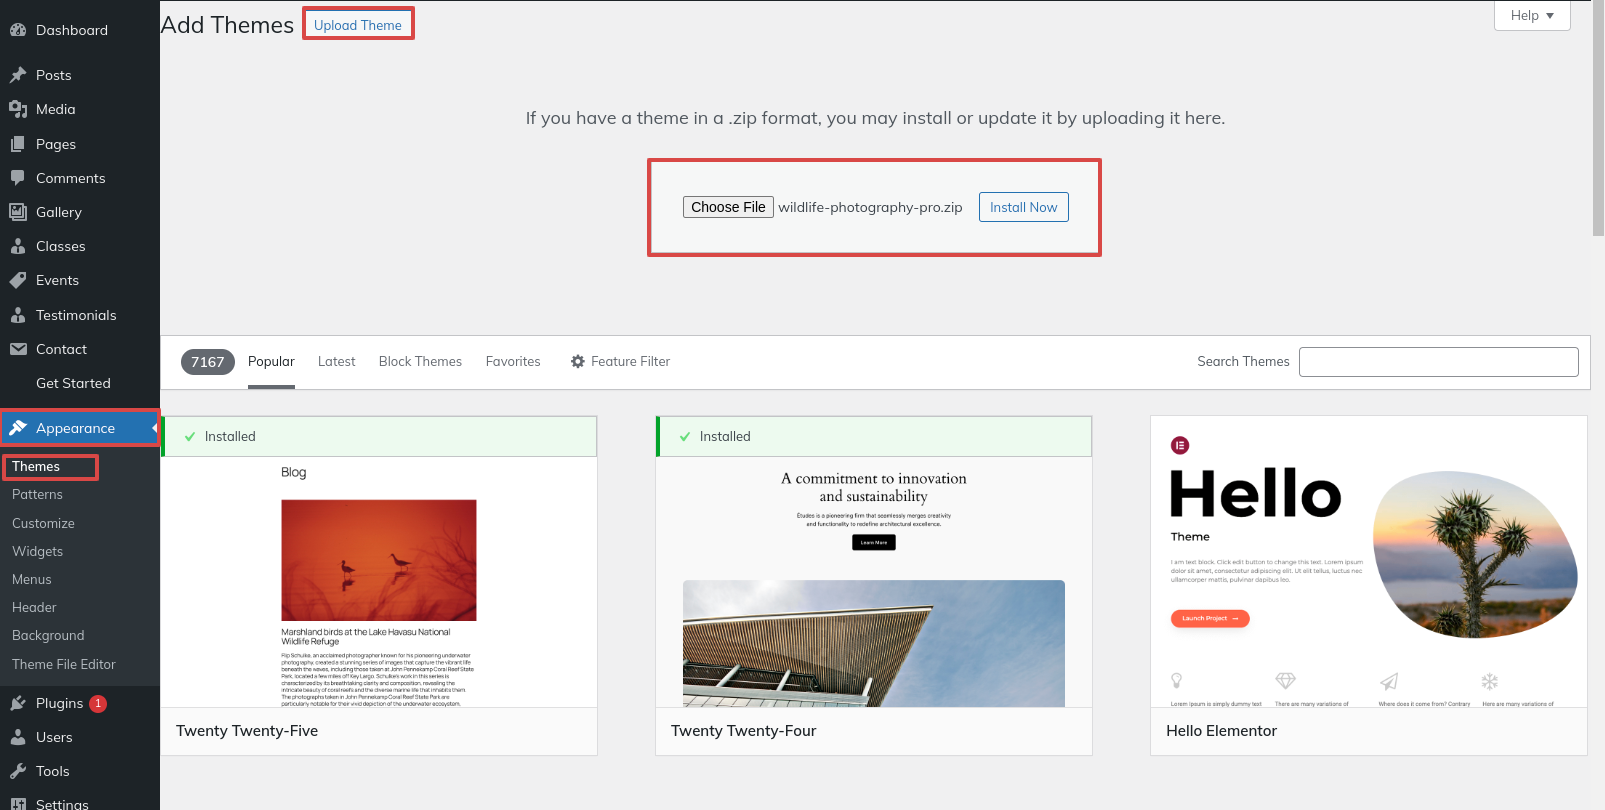The width and height of the screenshot is (1605, 810).
Task: Click the Gallery icon in sidebar
Action: click(18, 212)
